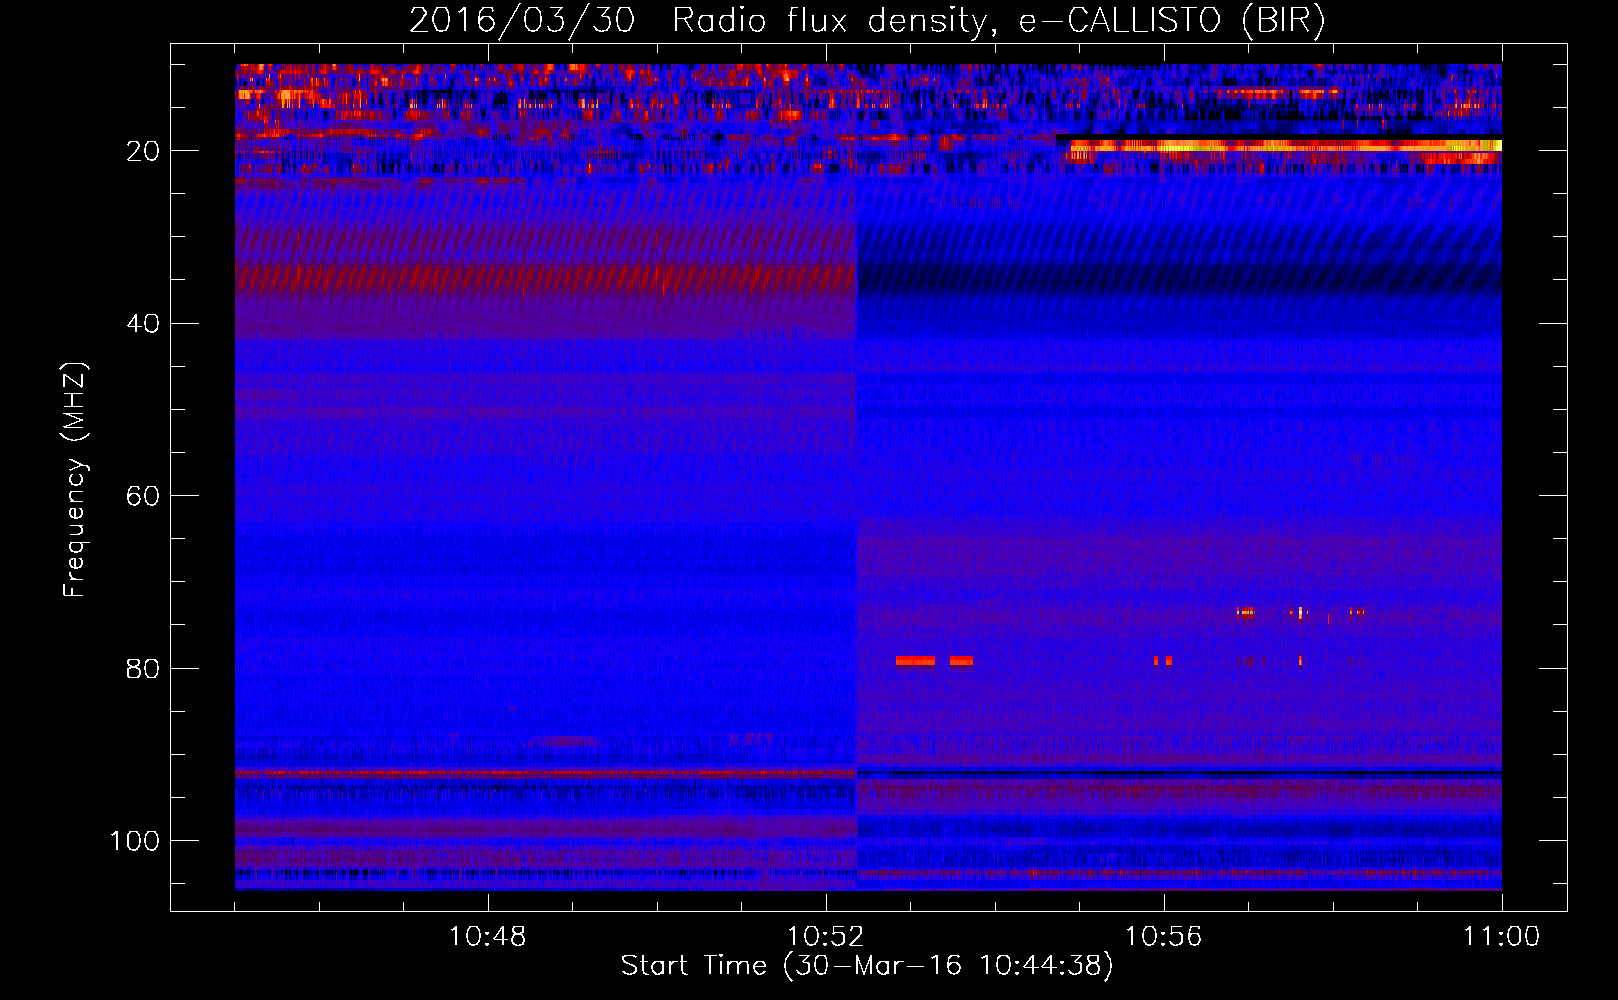The width and height of the screenshot is (1618, 1000).
Task: Click the 'Start Time (30-Mar-16 10:44:38)' axis label
Action: (867, 966)
